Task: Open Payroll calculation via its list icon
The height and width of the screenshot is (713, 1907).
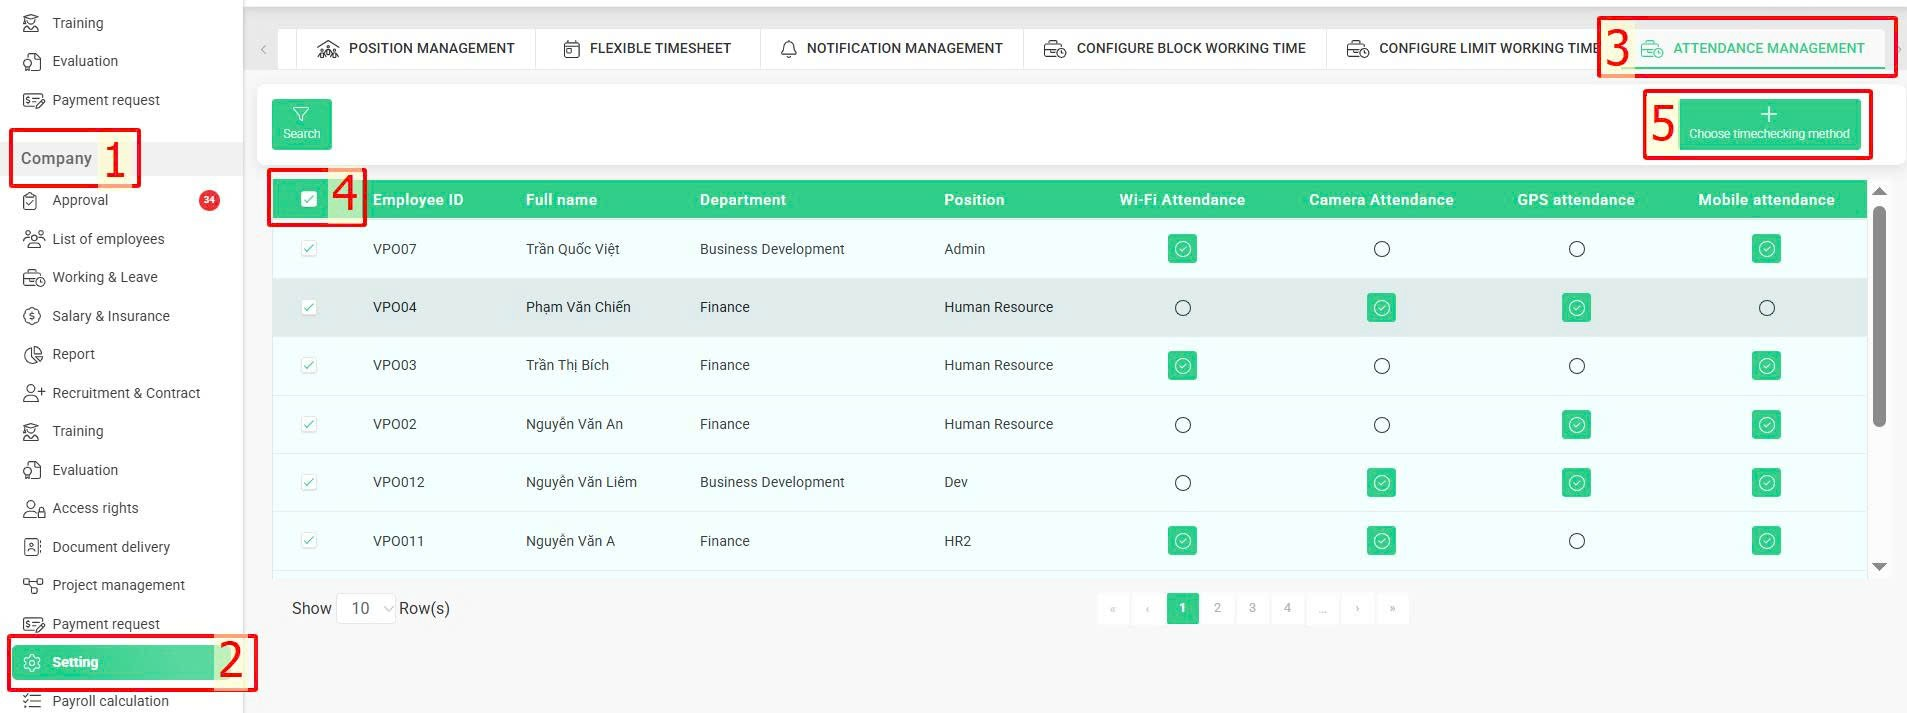Action: point(32,701)
